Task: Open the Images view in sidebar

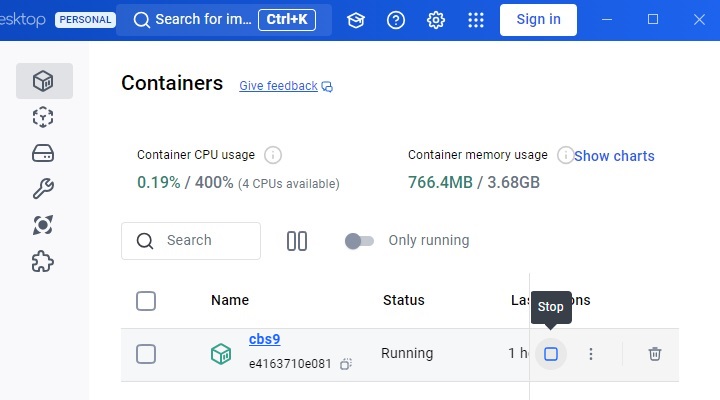Action: tap(43, 117)
